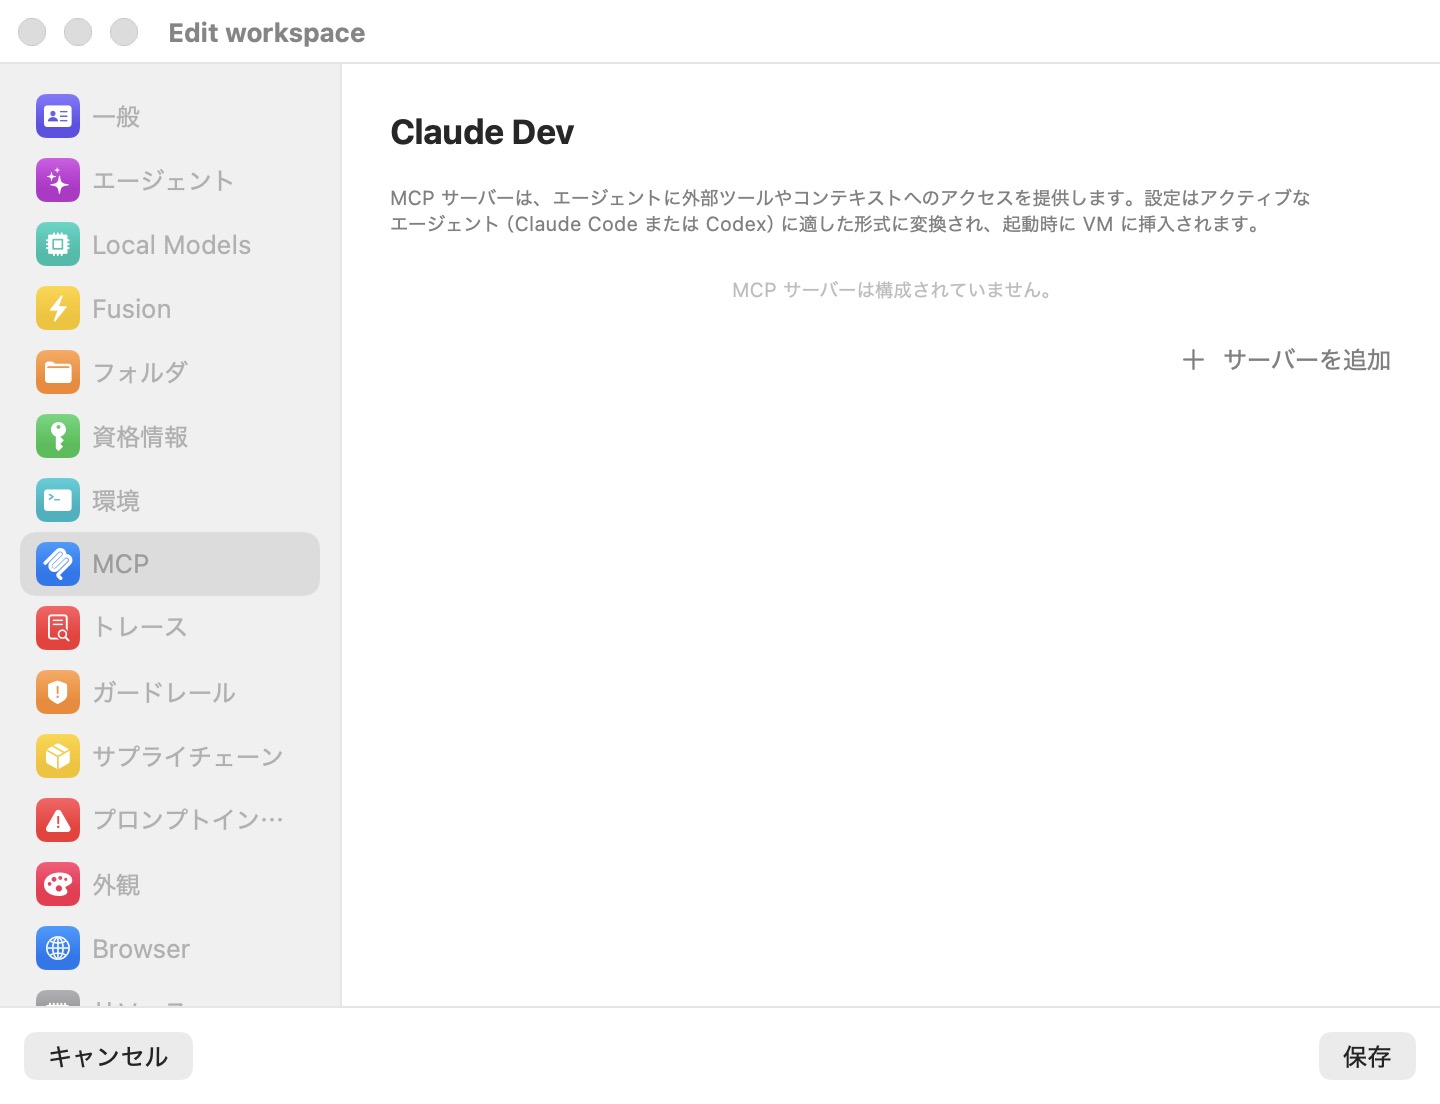Click the トレース document search icon
The width and height of the screenshot is (1440, 1104).
tap(58, 628)
